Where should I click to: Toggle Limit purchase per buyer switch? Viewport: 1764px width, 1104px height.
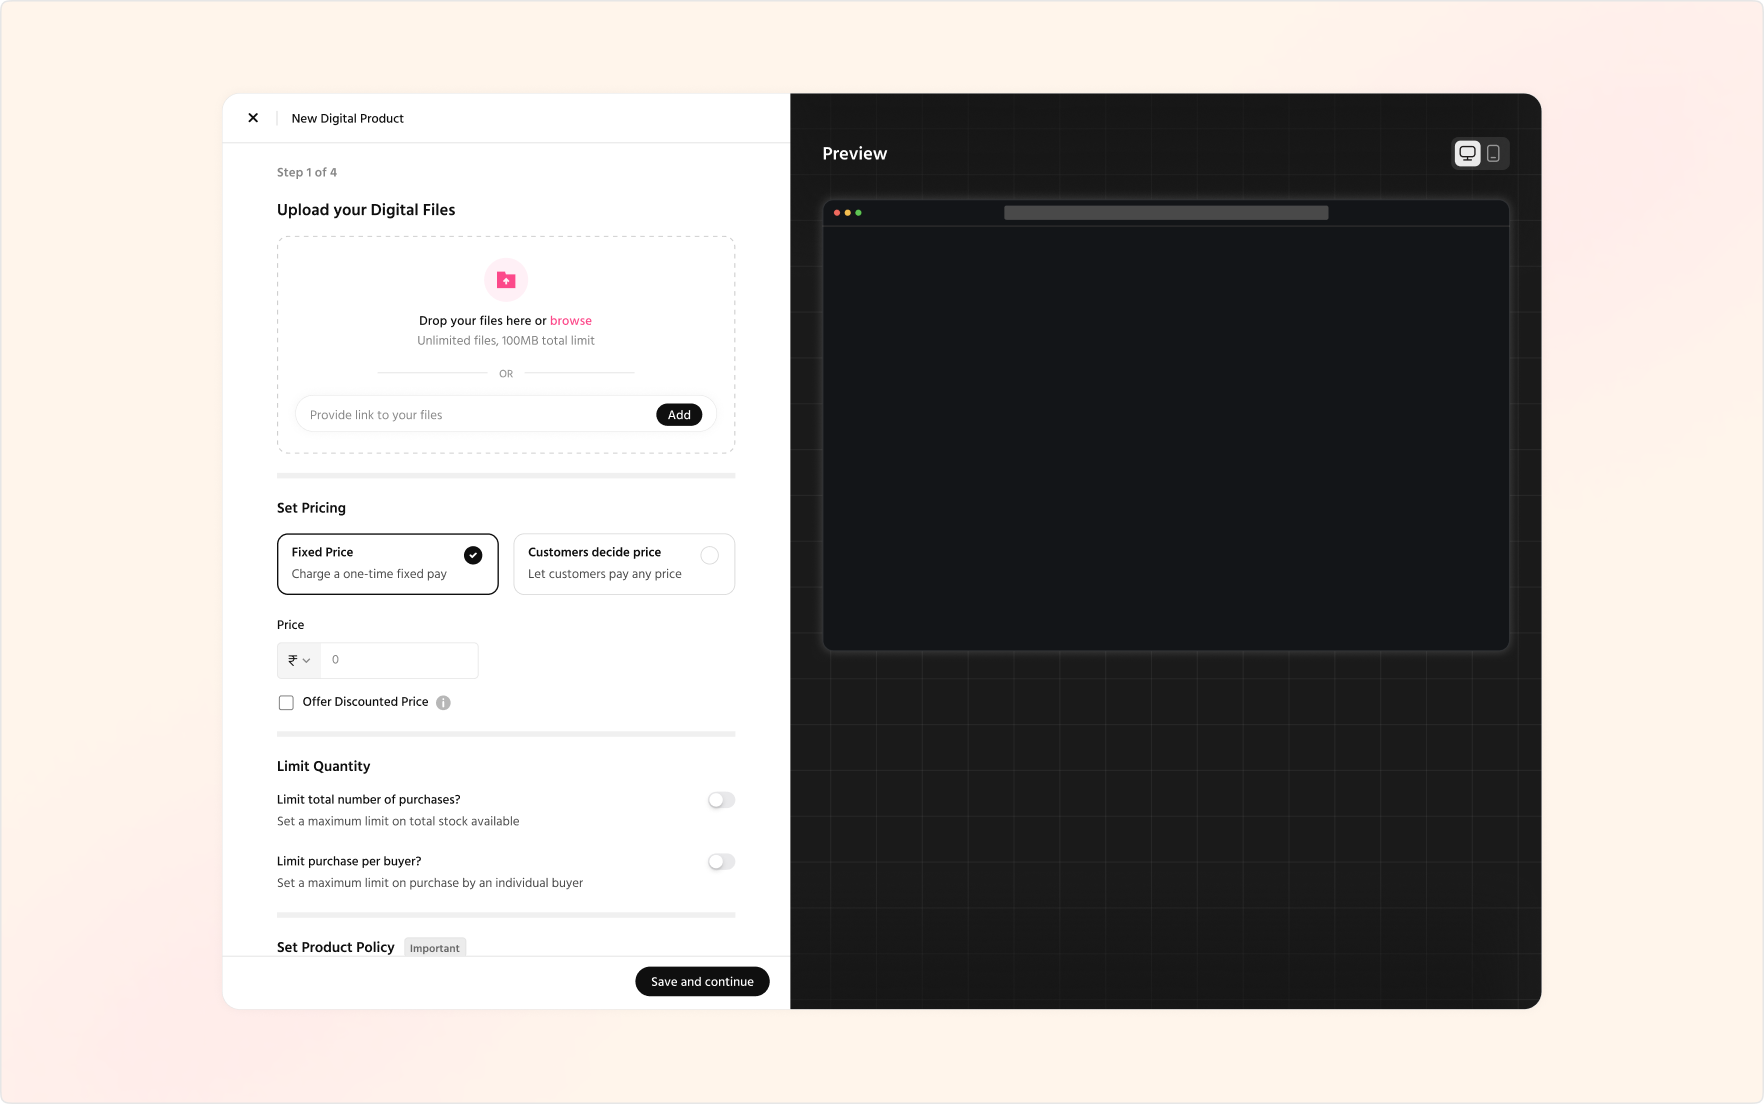point(721,862)
